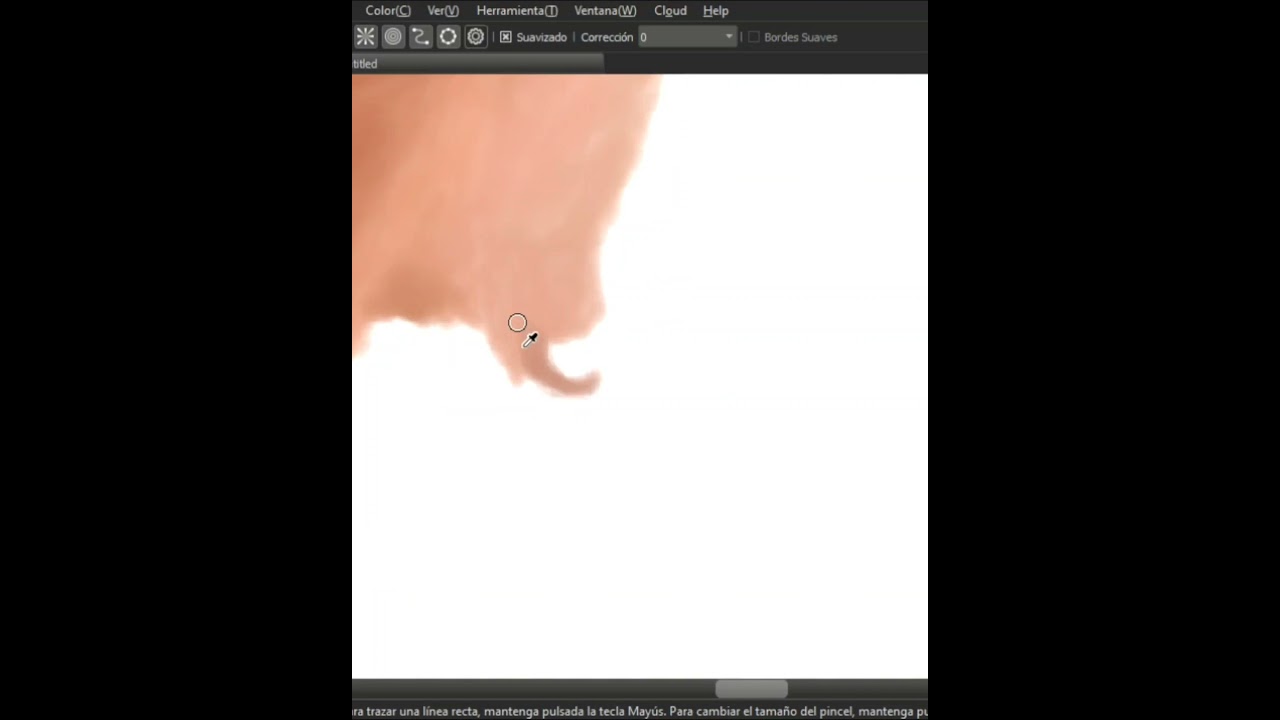This screenshot has width=1280, height=720.
Task: Enable the Bordes Suaves checkbox
Action: 754,37
